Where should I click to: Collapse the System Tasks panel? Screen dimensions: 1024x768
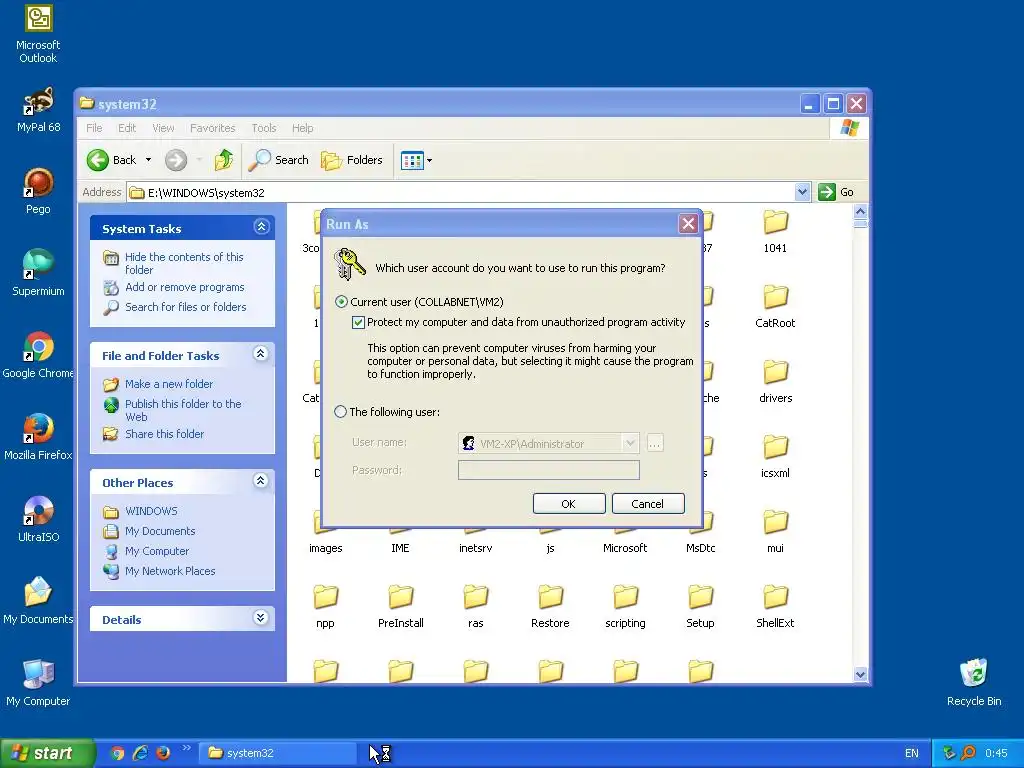pos(261,227)
